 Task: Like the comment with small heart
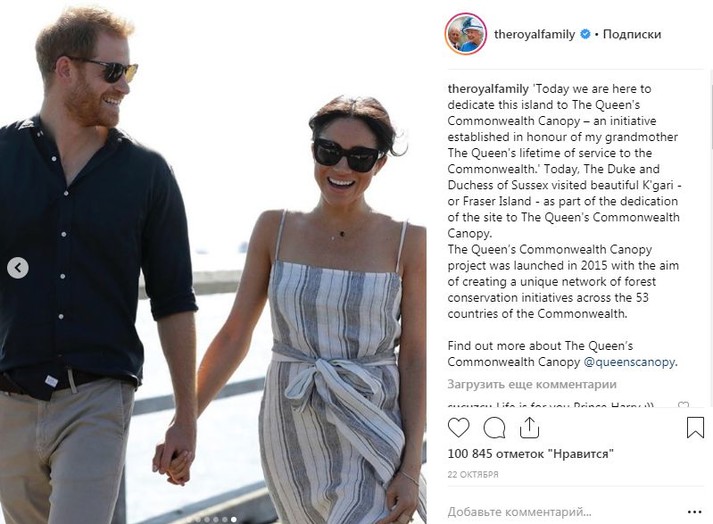684,406
